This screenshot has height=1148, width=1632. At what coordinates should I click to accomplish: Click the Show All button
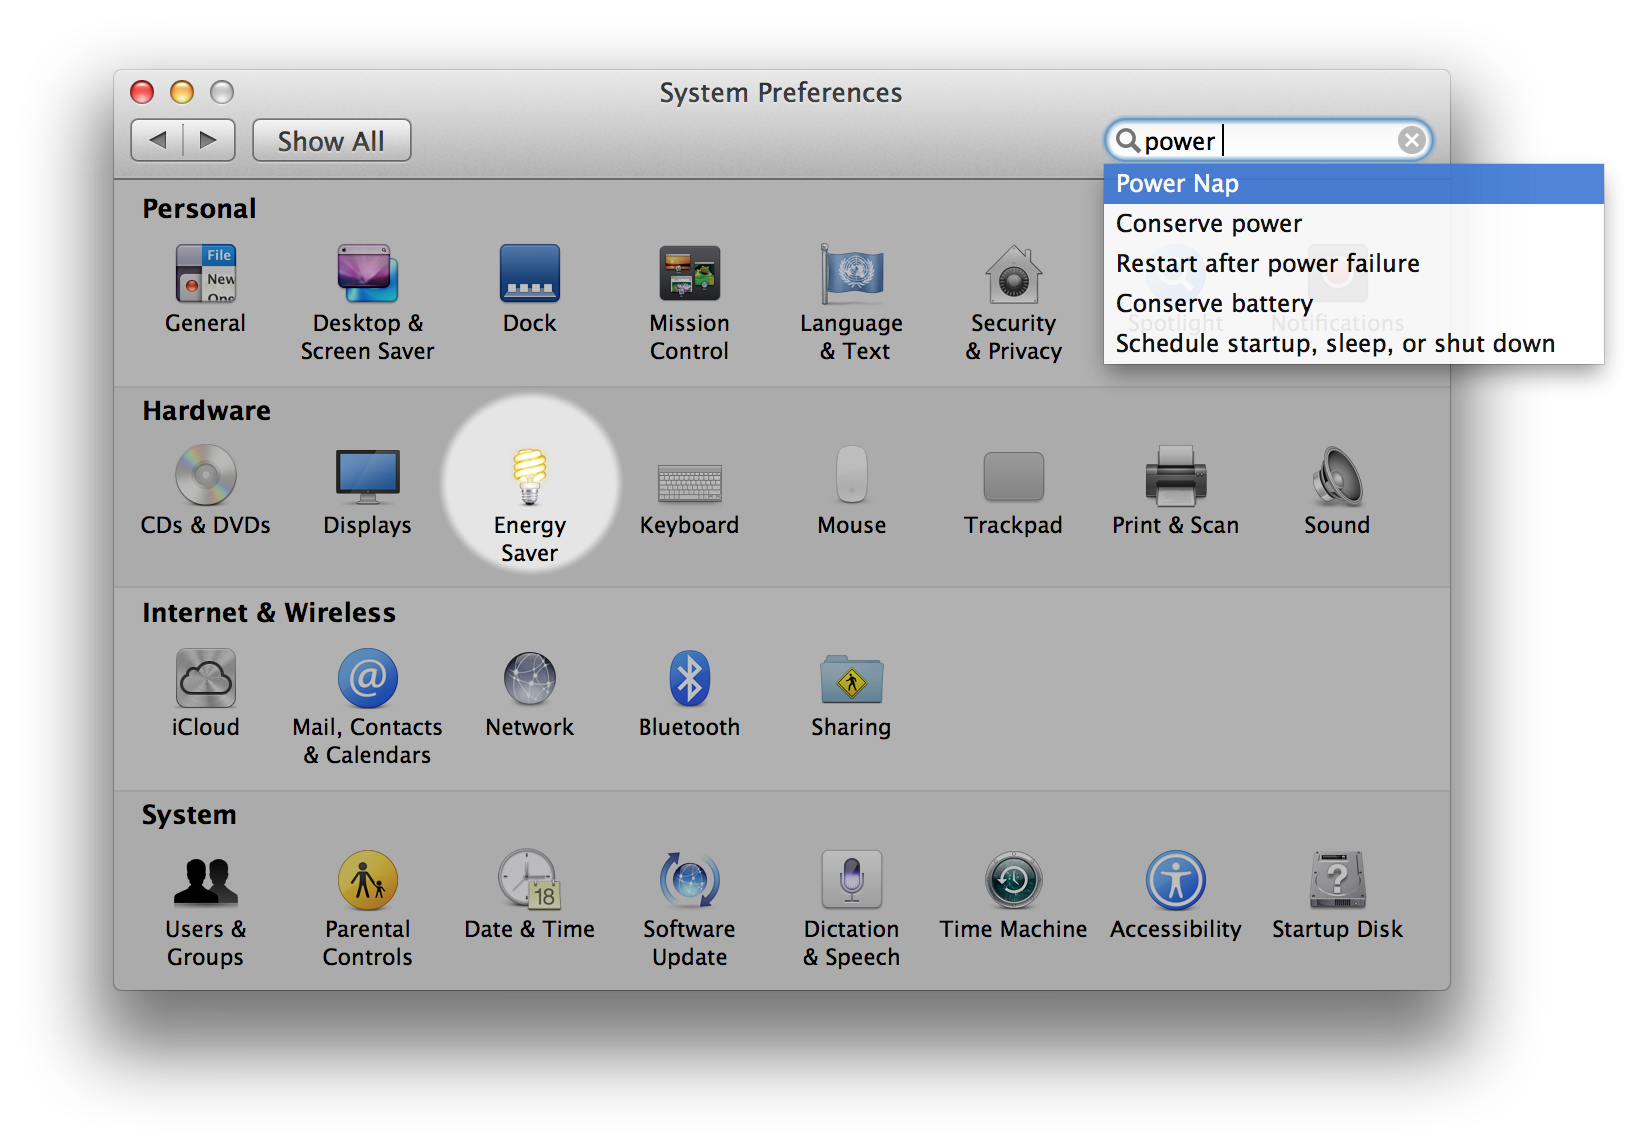pyautogui.click(x=331, y=141)
